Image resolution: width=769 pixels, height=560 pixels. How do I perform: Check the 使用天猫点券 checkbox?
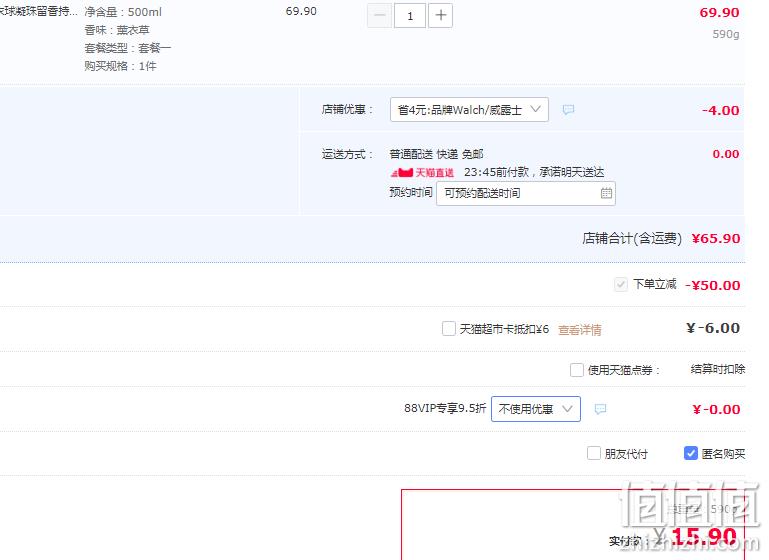pos(577,370)
